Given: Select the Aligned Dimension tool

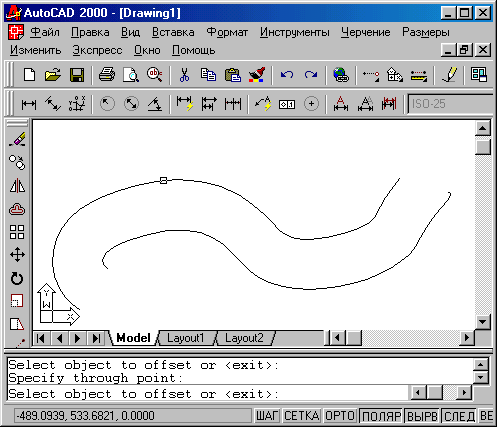Looking at the screenshot, I should pos(53,104).
